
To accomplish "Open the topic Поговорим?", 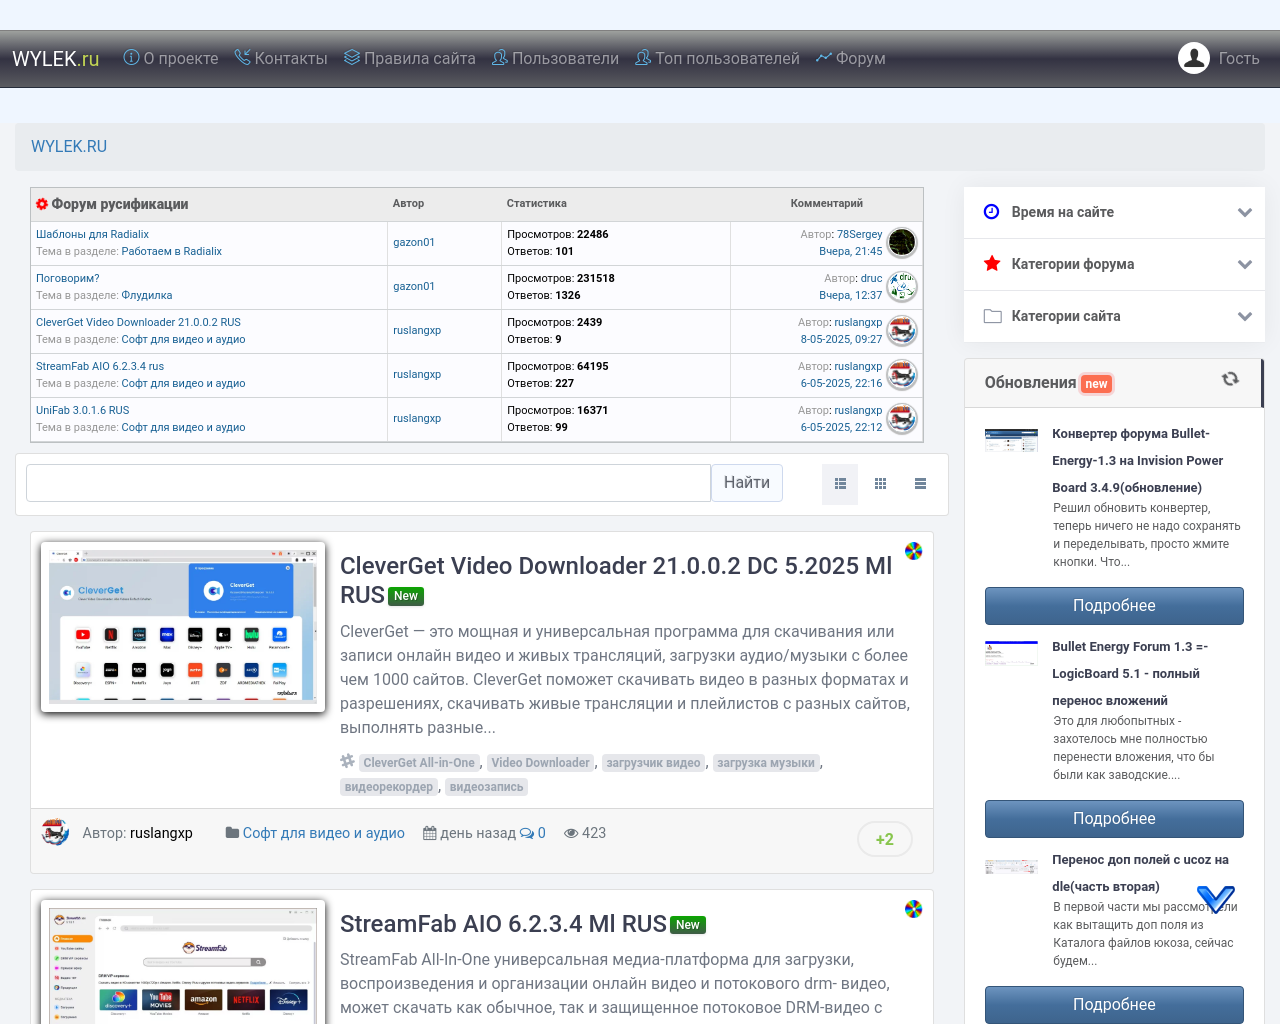I will coord(68,278).
